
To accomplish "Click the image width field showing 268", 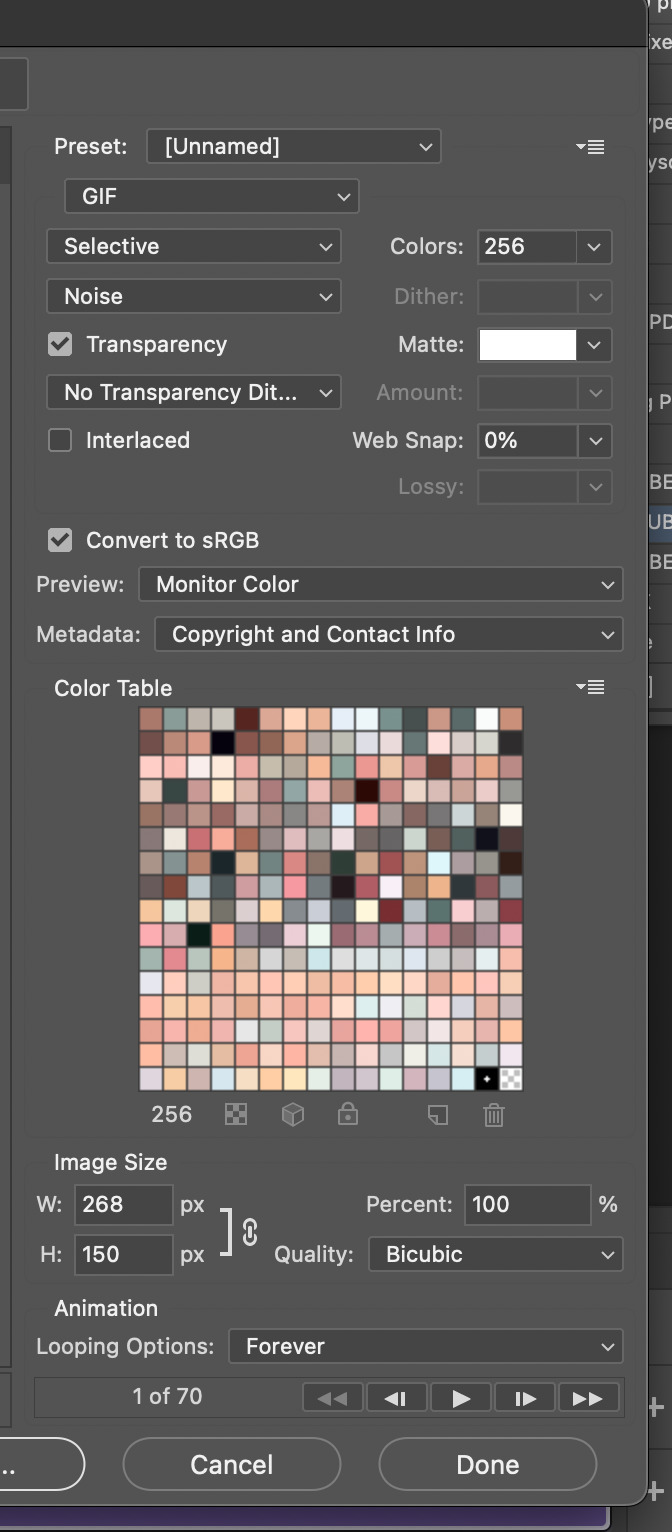I will [124, 1204].
